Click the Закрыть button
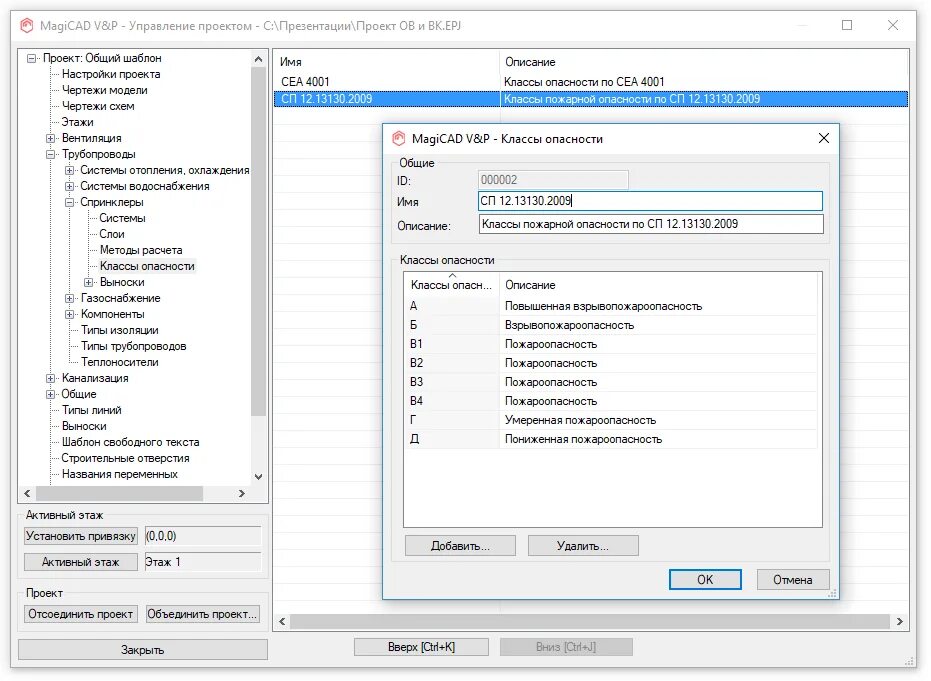 pos(142,650)
